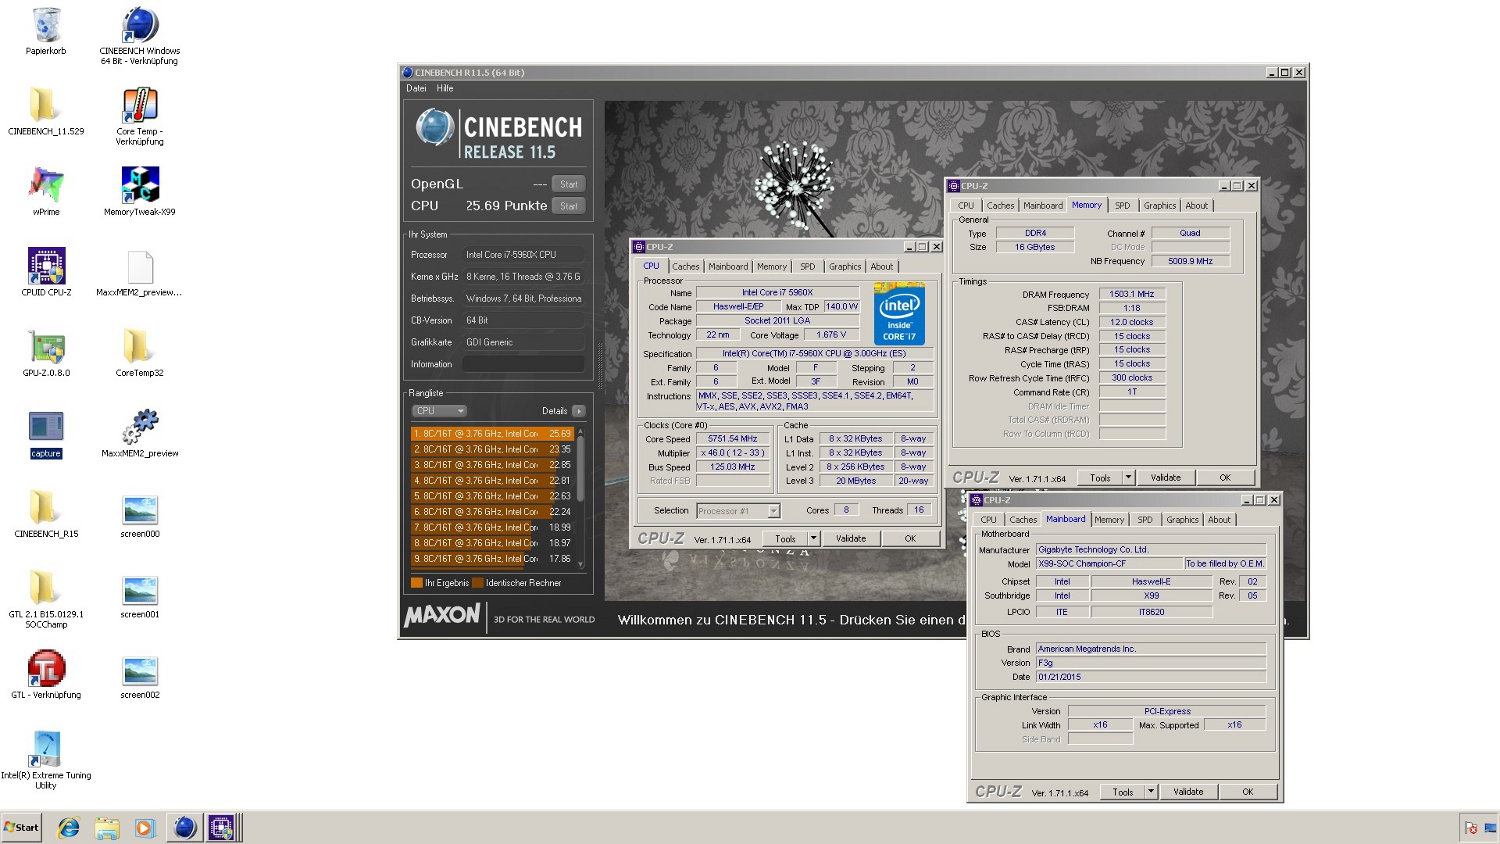Open the Windows Start menu

(x=21, y=828)
